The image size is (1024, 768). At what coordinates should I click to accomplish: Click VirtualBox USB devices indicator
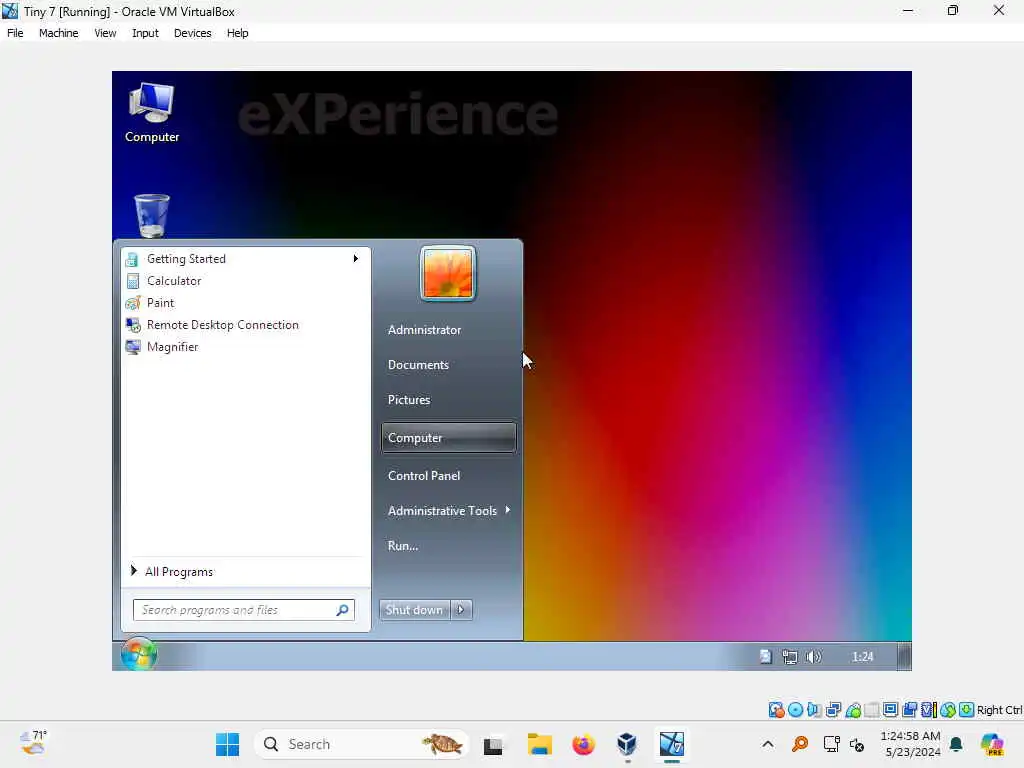853,710
